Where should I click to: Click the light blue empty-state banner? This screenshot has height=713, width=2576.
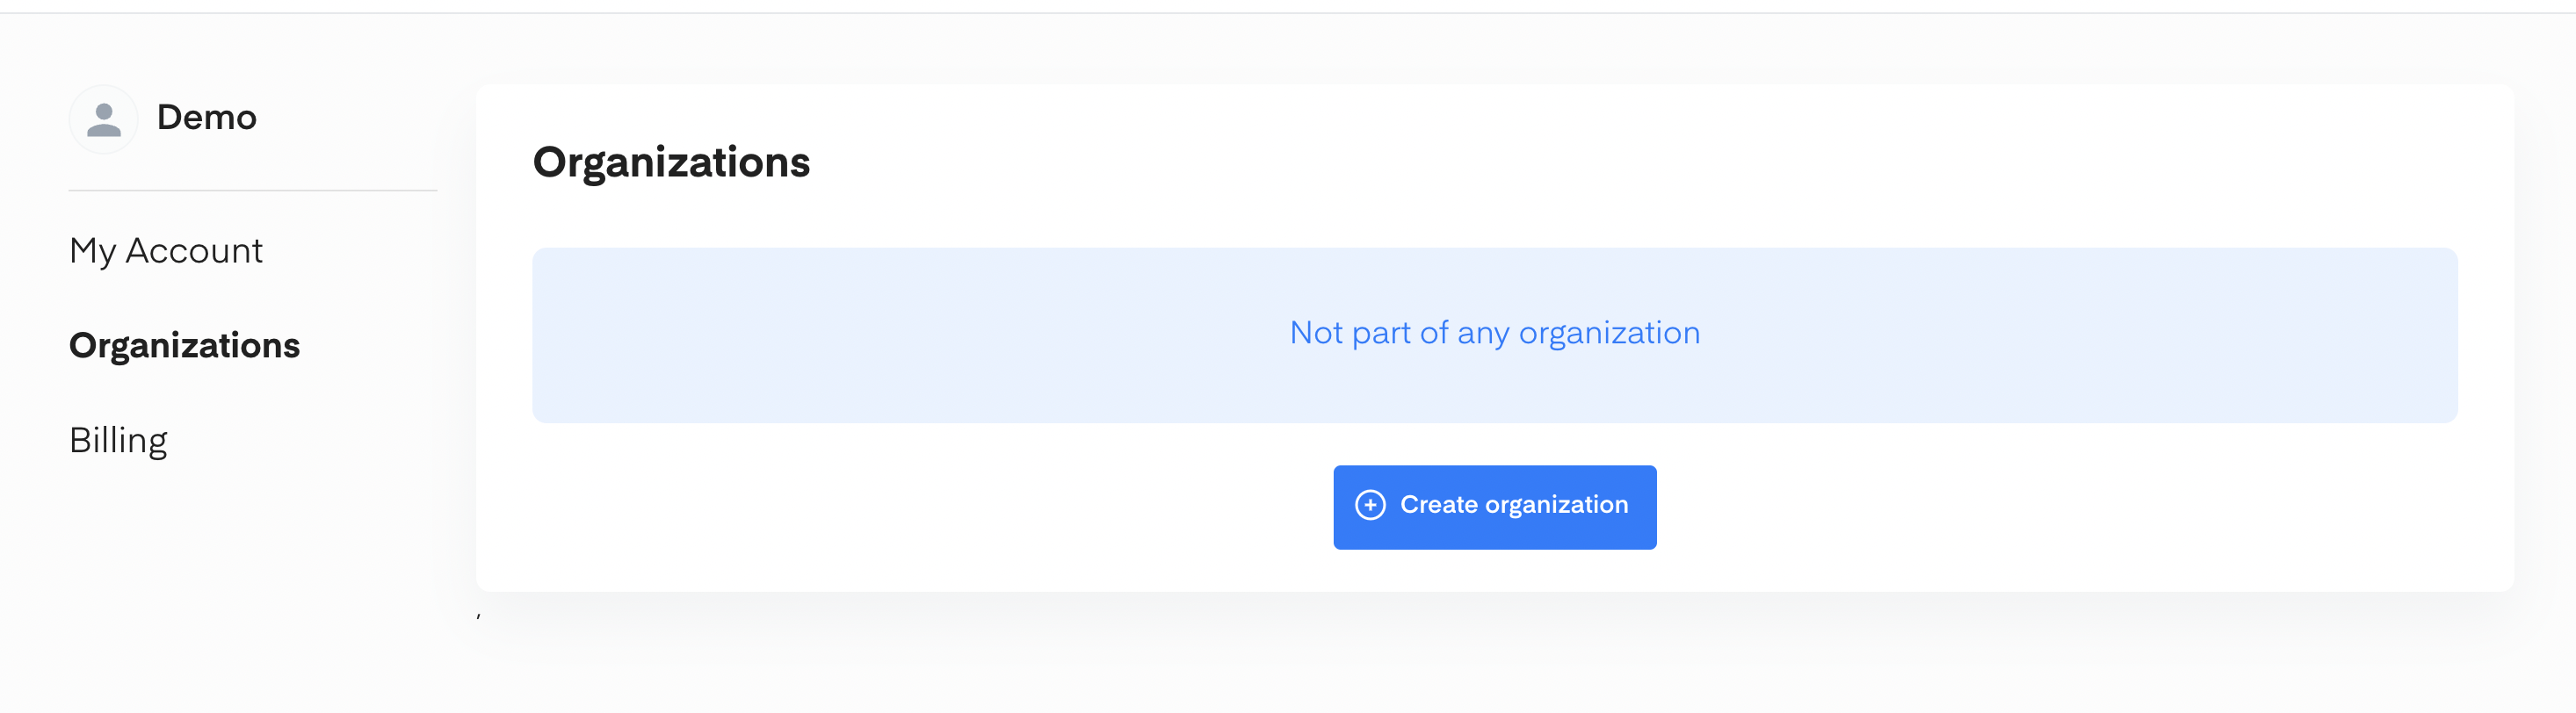pos(1494,335)
